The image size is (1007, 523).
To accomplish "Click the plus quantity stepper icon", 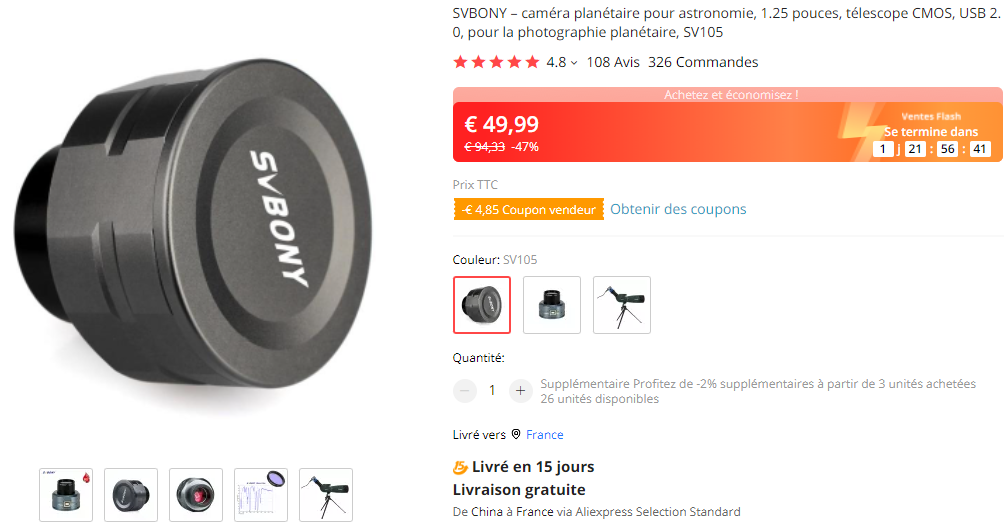I will pyautogui.click(x=521, y=391).
